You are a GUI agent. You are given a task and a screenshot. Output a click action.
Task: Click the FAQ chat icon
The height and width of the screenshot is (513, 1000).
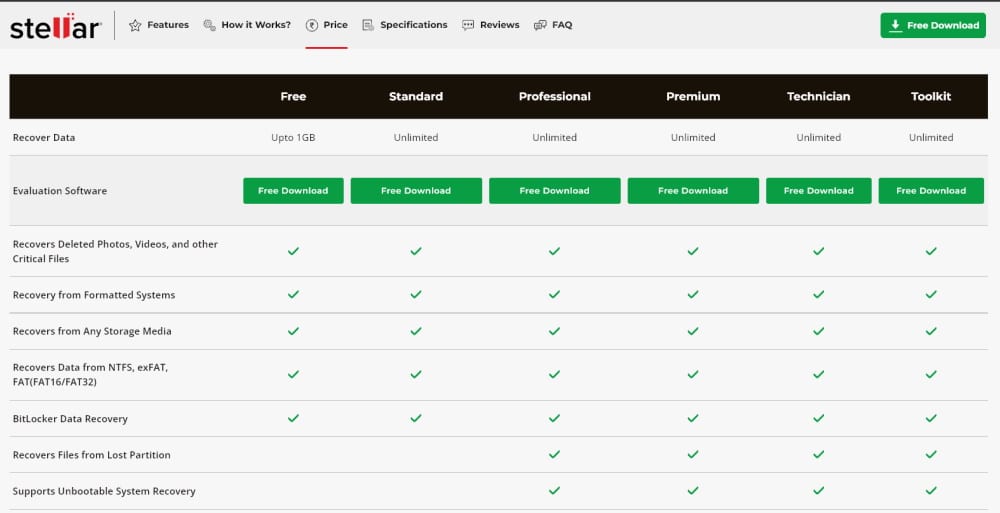540,25
